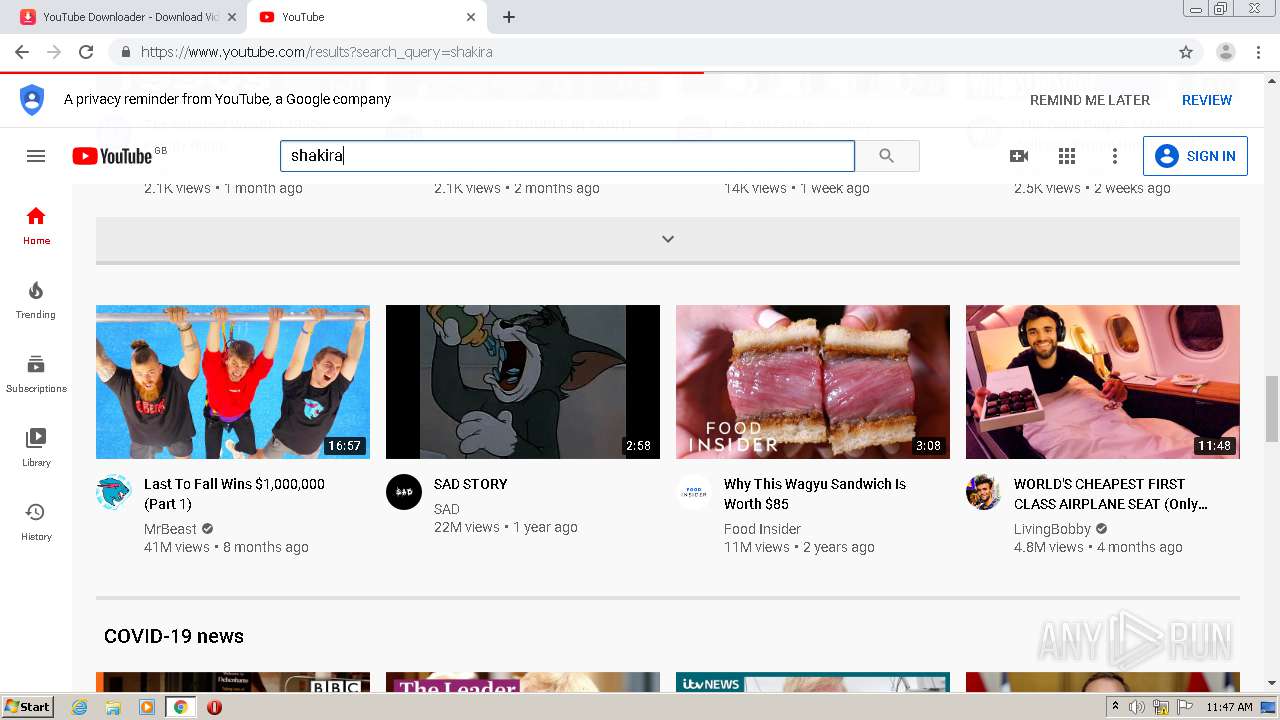This screenshot has width=1280, height=720.
Task: Close the YouTube Downloader tab
Action: pyautogui.click(x=232, y=17)
